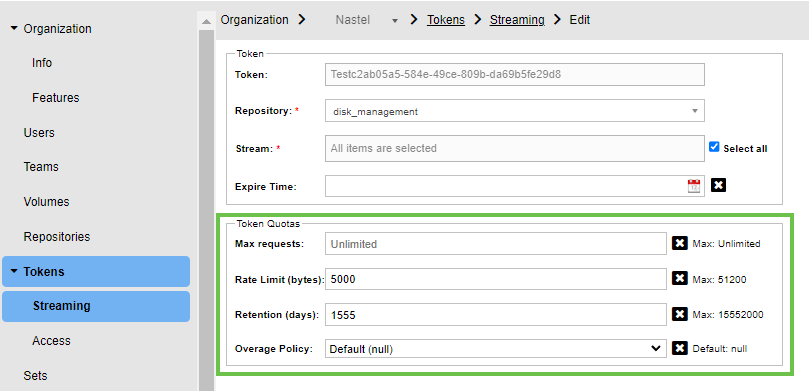Go to Volumes section

point(46,202)
